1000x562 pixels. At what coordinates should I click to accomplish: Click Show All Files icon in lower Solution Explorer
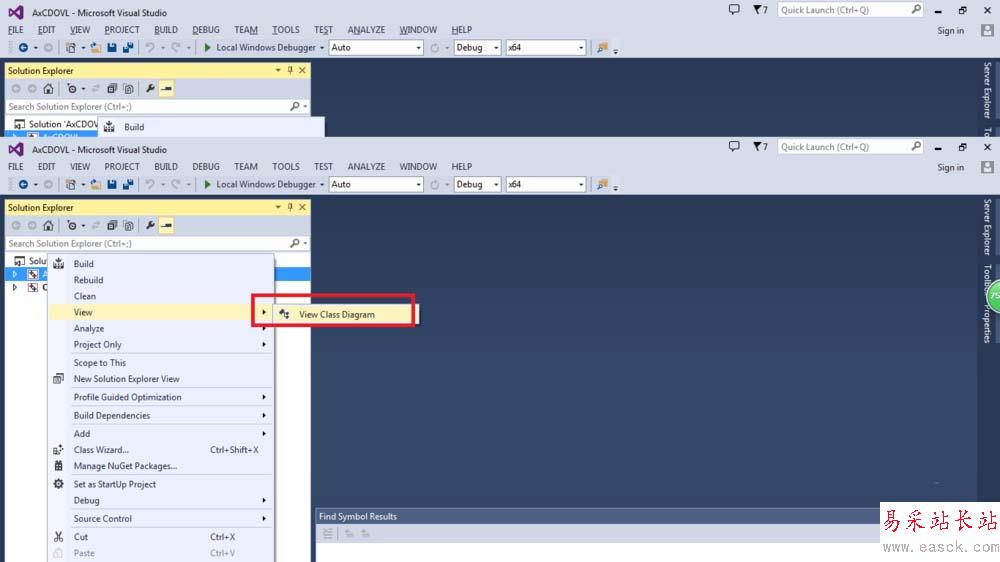click(128, 225)
